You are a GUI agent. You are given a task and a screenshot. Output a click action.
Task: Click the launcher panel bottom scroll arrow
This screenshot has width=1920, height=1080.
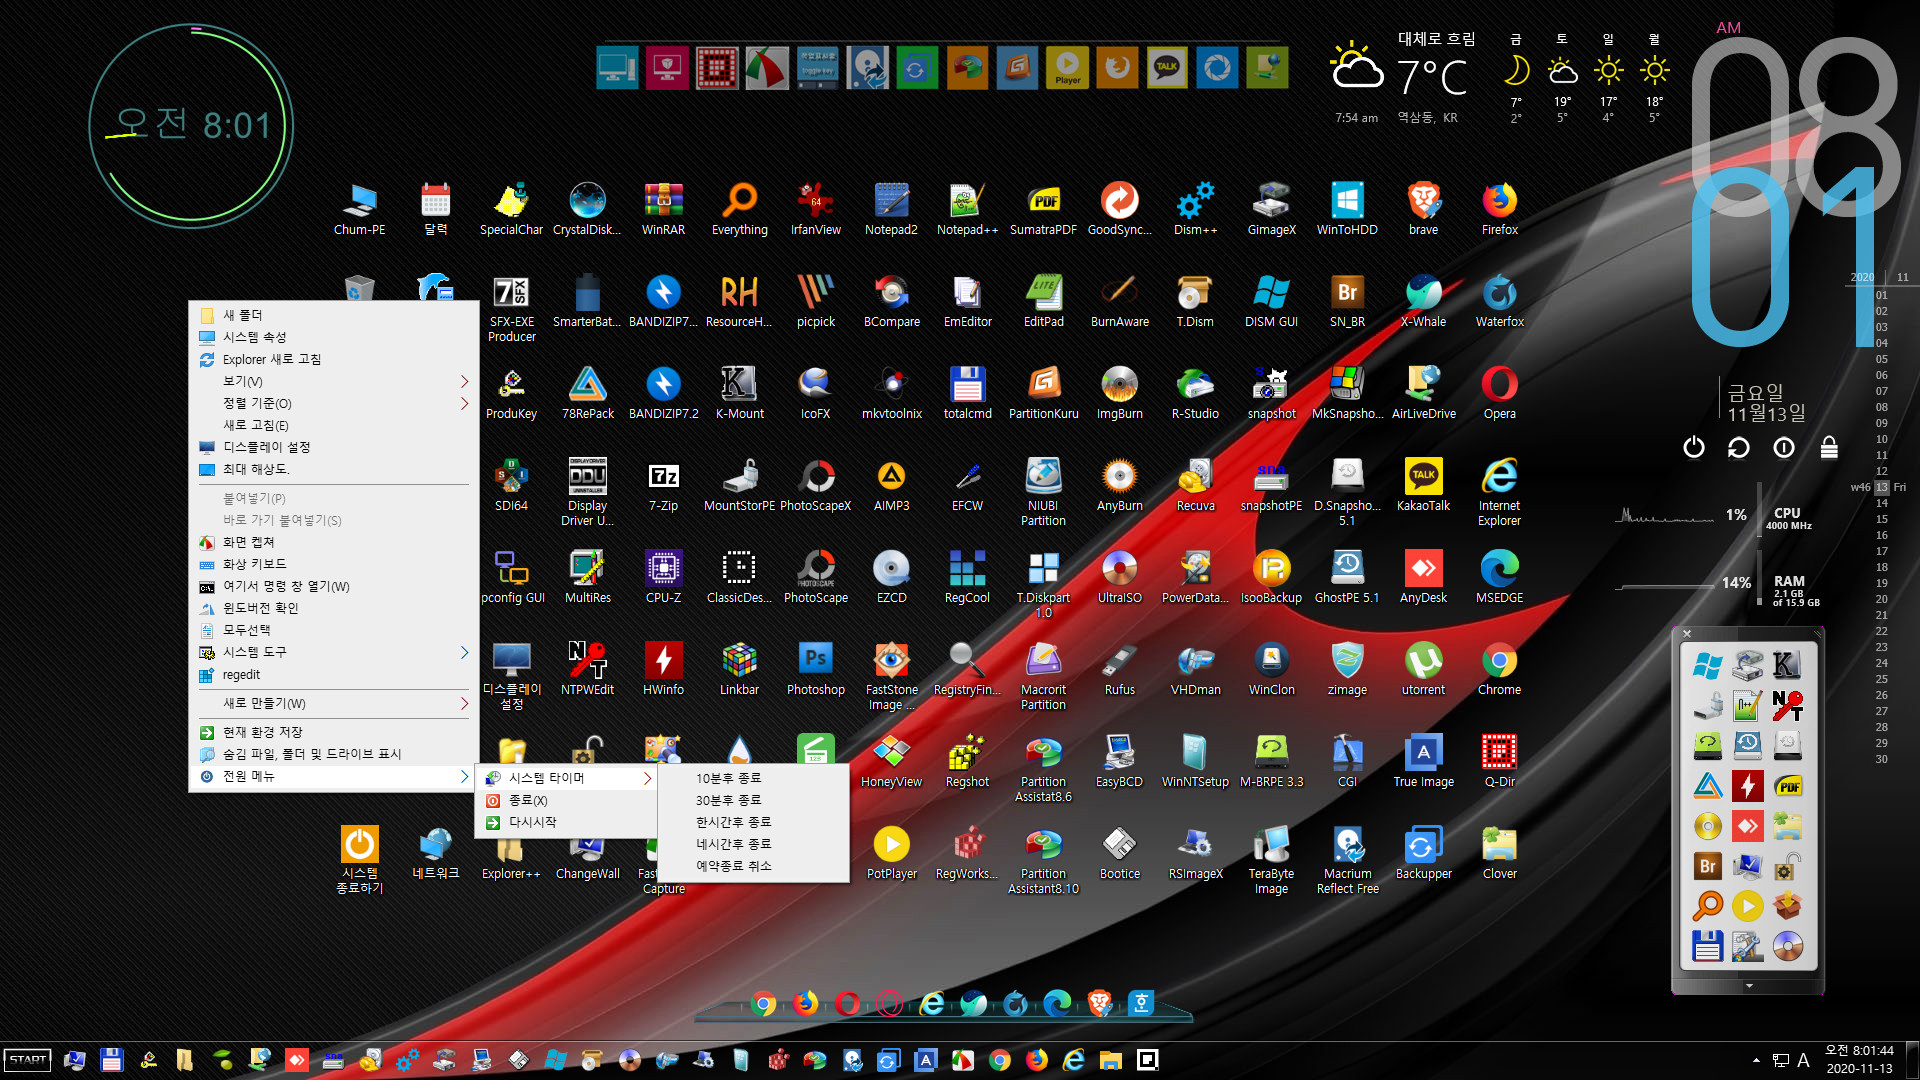tap(1749, 986)
